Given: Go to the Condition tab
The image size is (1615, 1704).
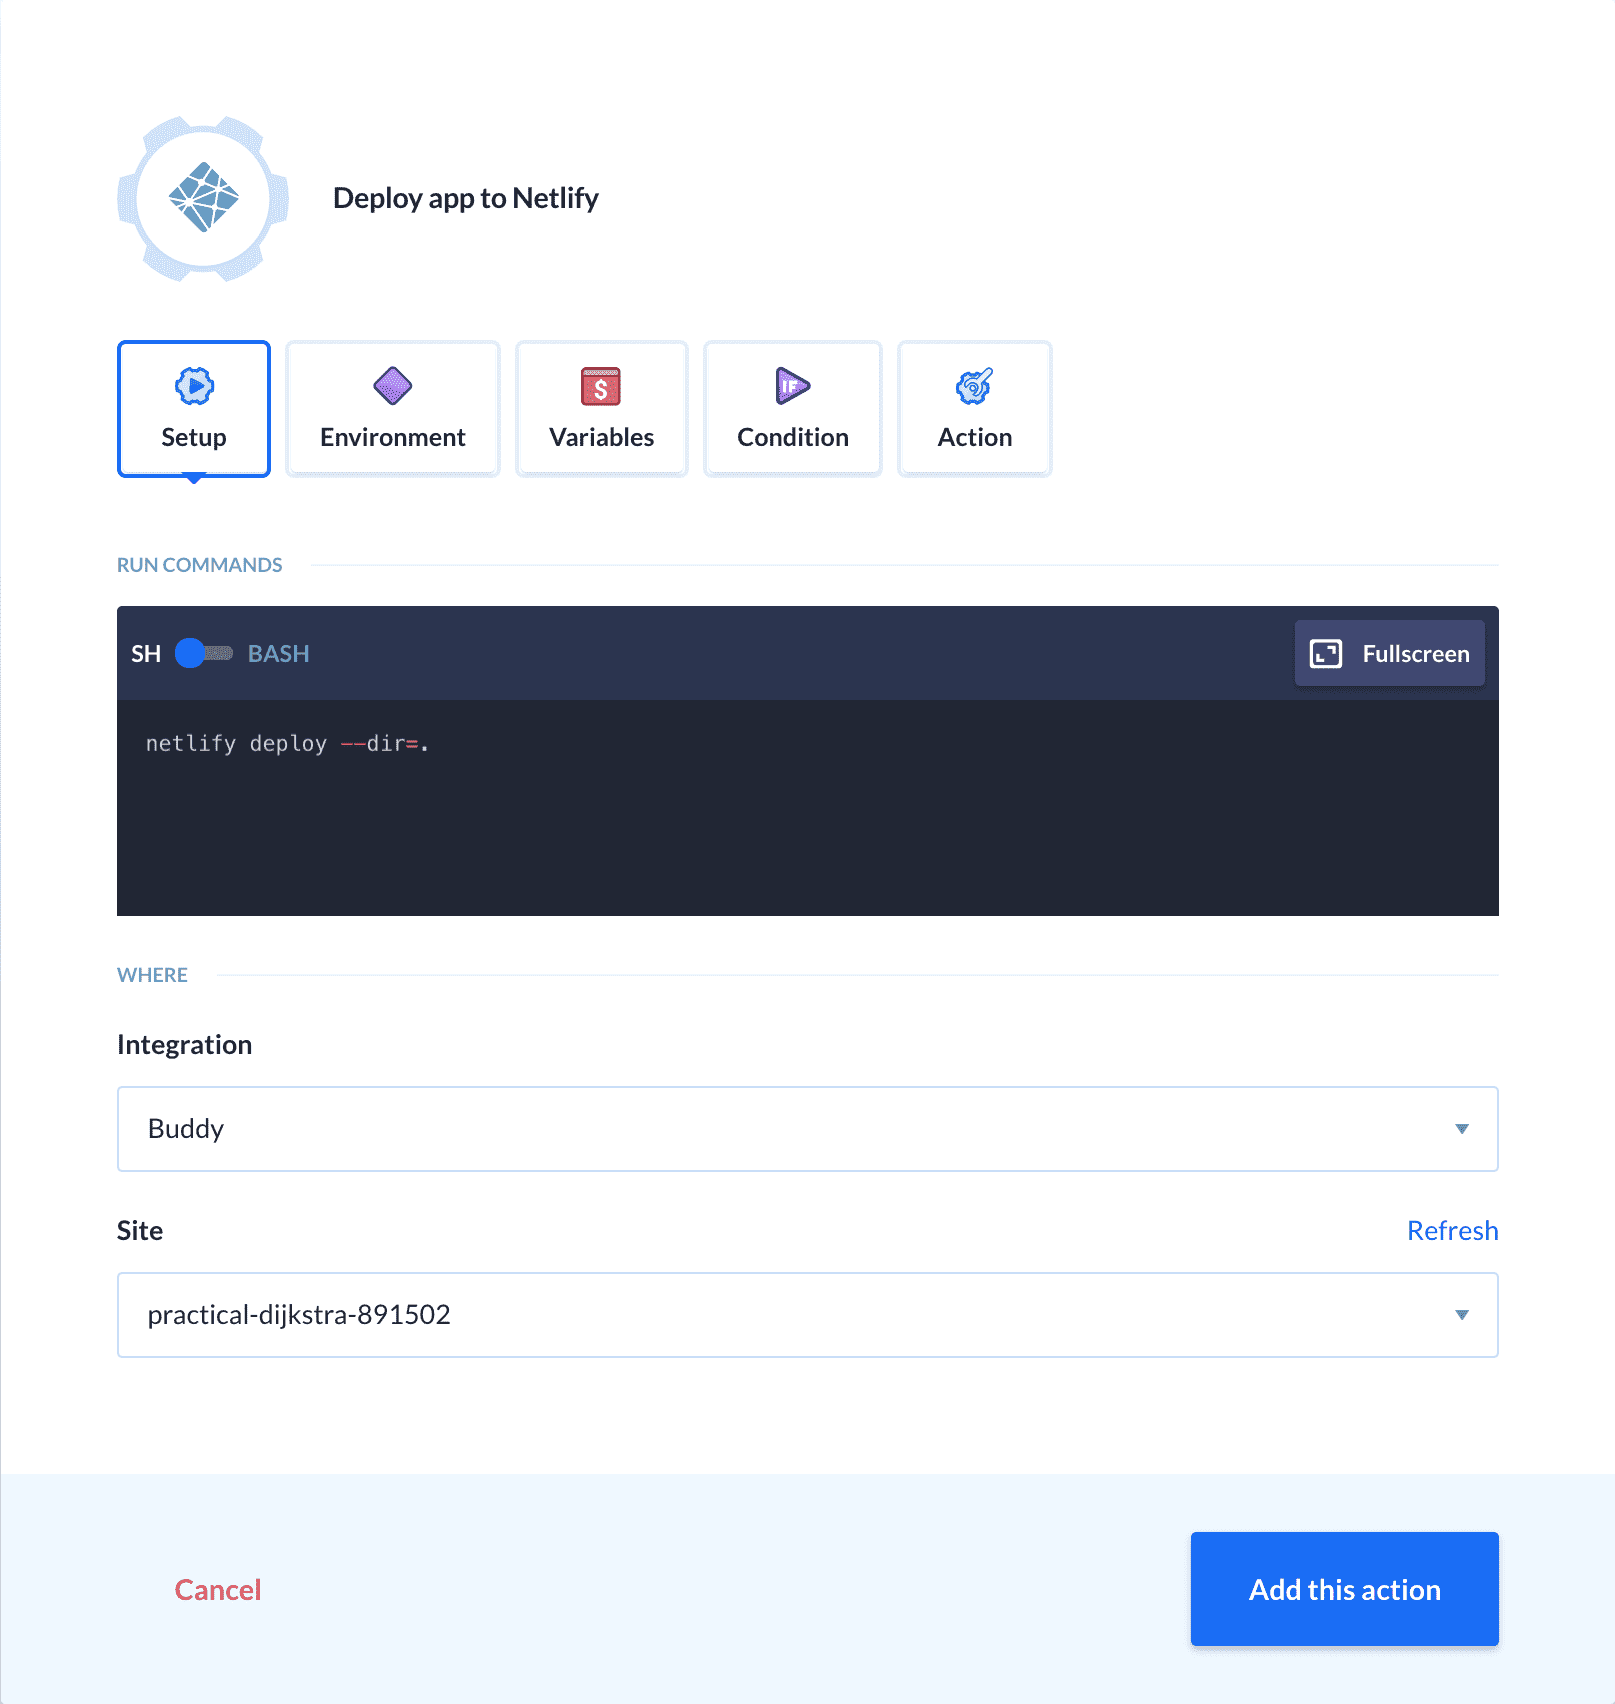Looking at the screenshot, I should tap(793, 409).
